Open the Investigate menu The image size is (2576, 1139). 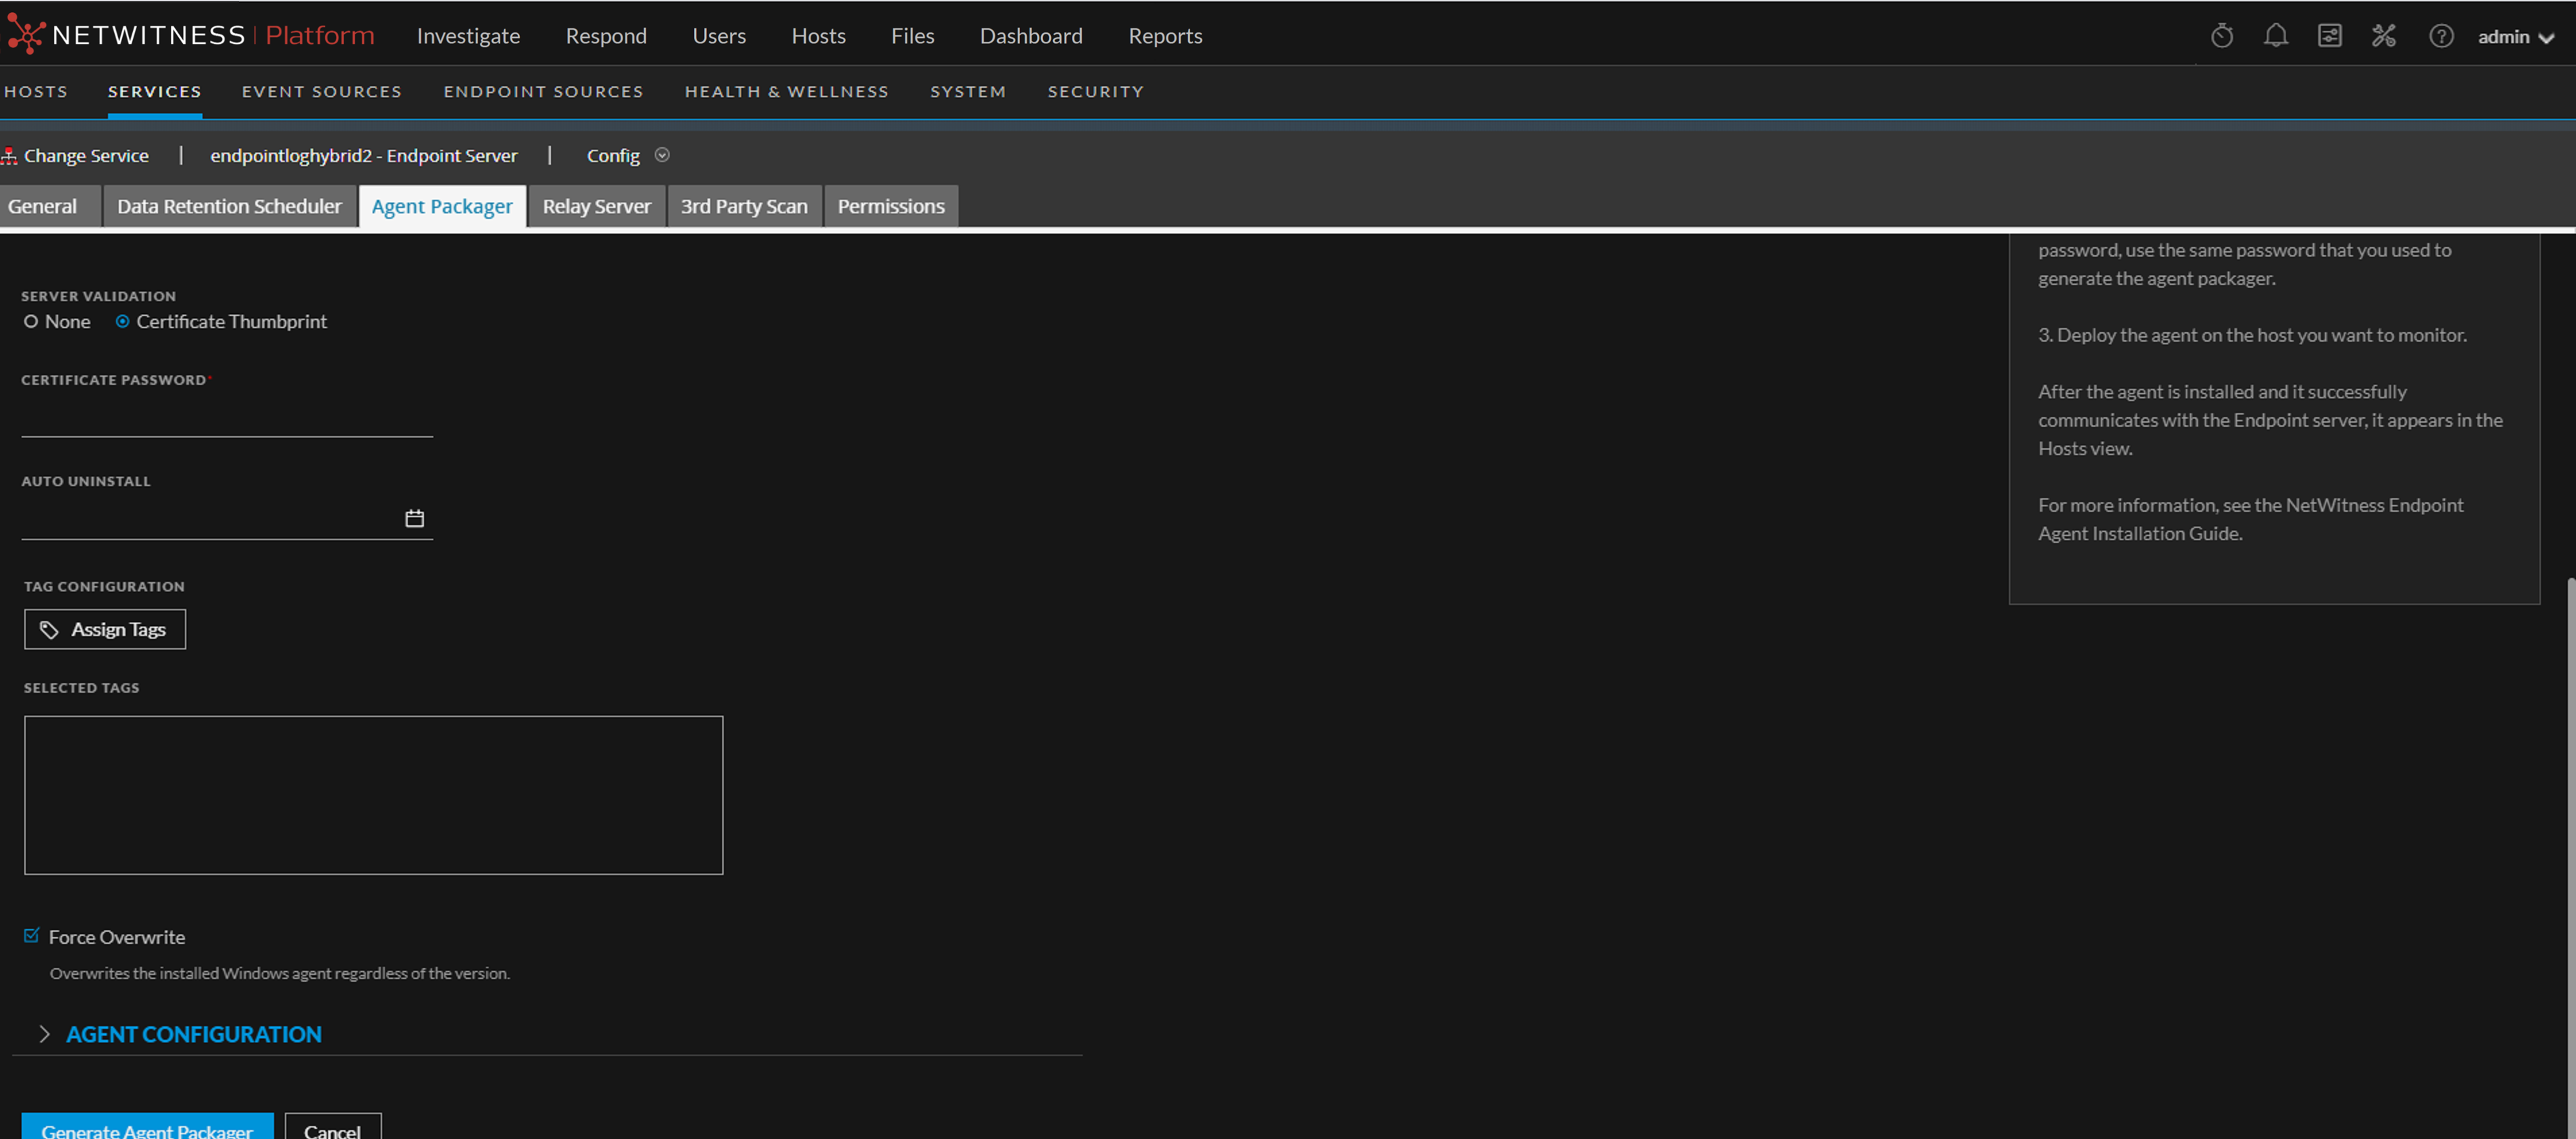point(468,36)
